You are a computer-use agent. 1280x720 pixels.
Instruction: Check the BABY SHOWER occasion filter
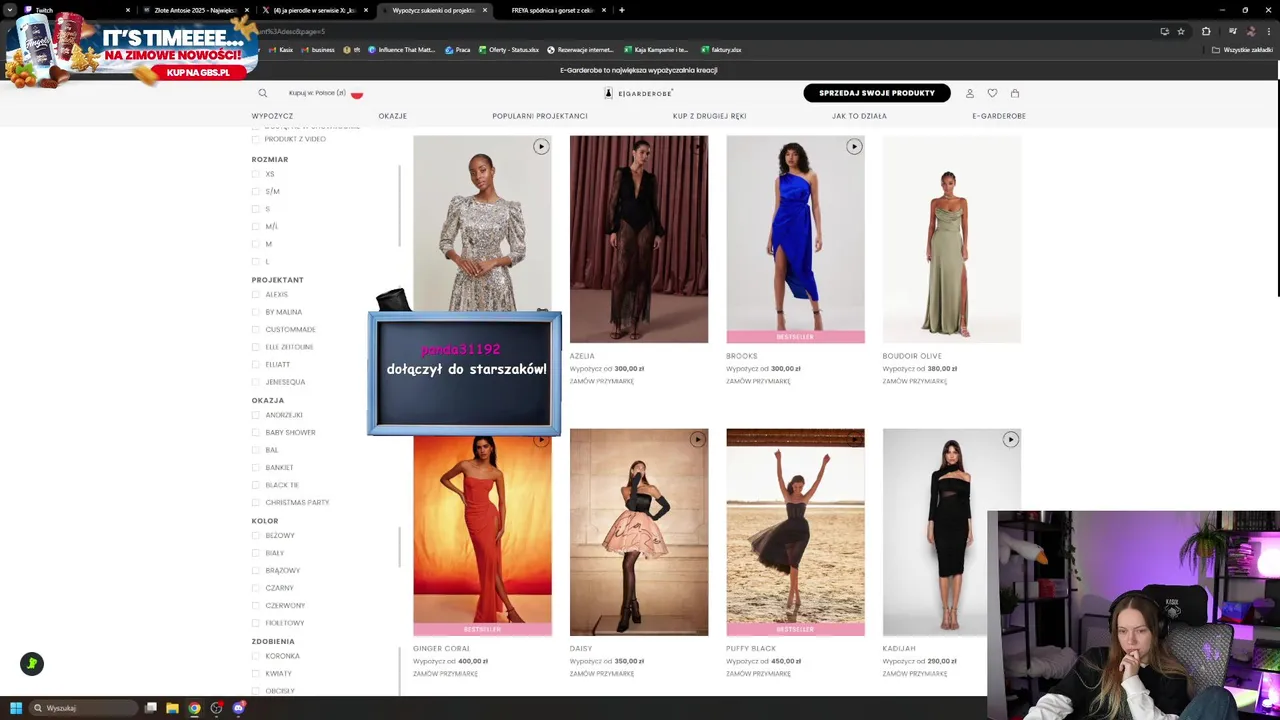[256, 432]
